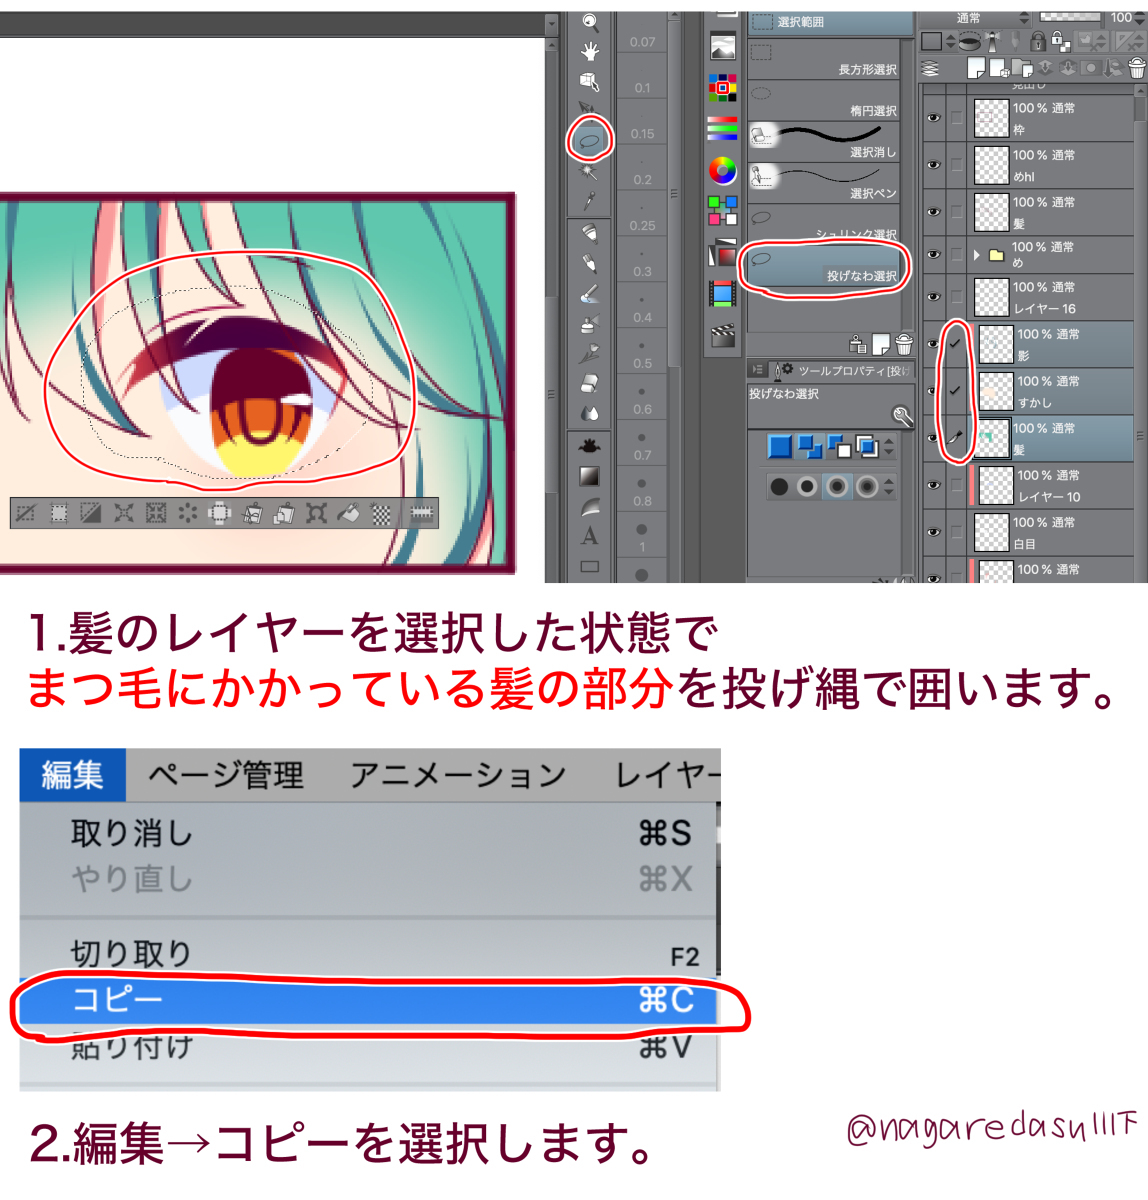The width and height of the screenshot is (1148, 1200).
Task: Click the opacity stepper arrows beside 100
Action: pyautogui.click(x=1138, y=19)
